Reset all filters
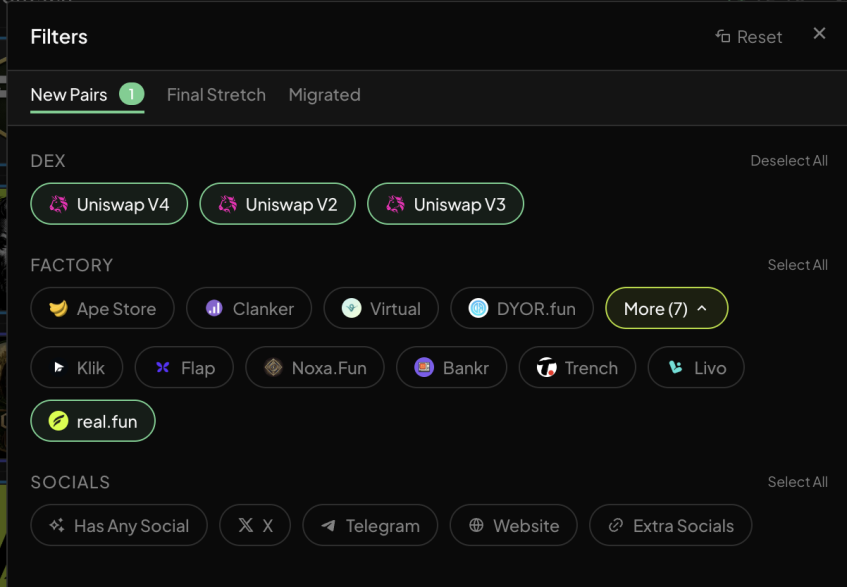 coord(749,37)
